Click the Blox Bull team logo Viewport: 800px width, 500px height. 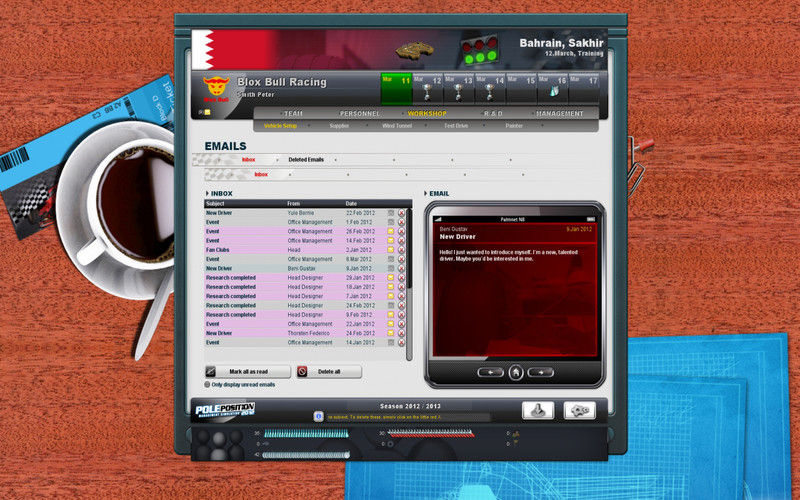[216, 88]
